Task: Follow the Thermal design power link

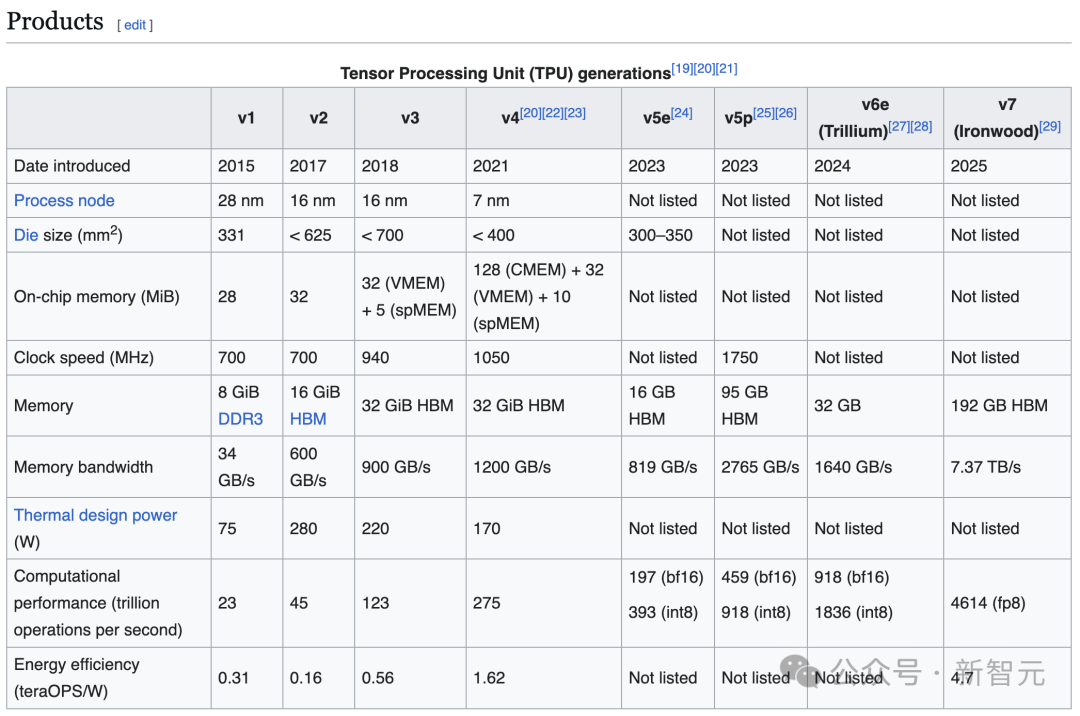Action: point(95,515)
